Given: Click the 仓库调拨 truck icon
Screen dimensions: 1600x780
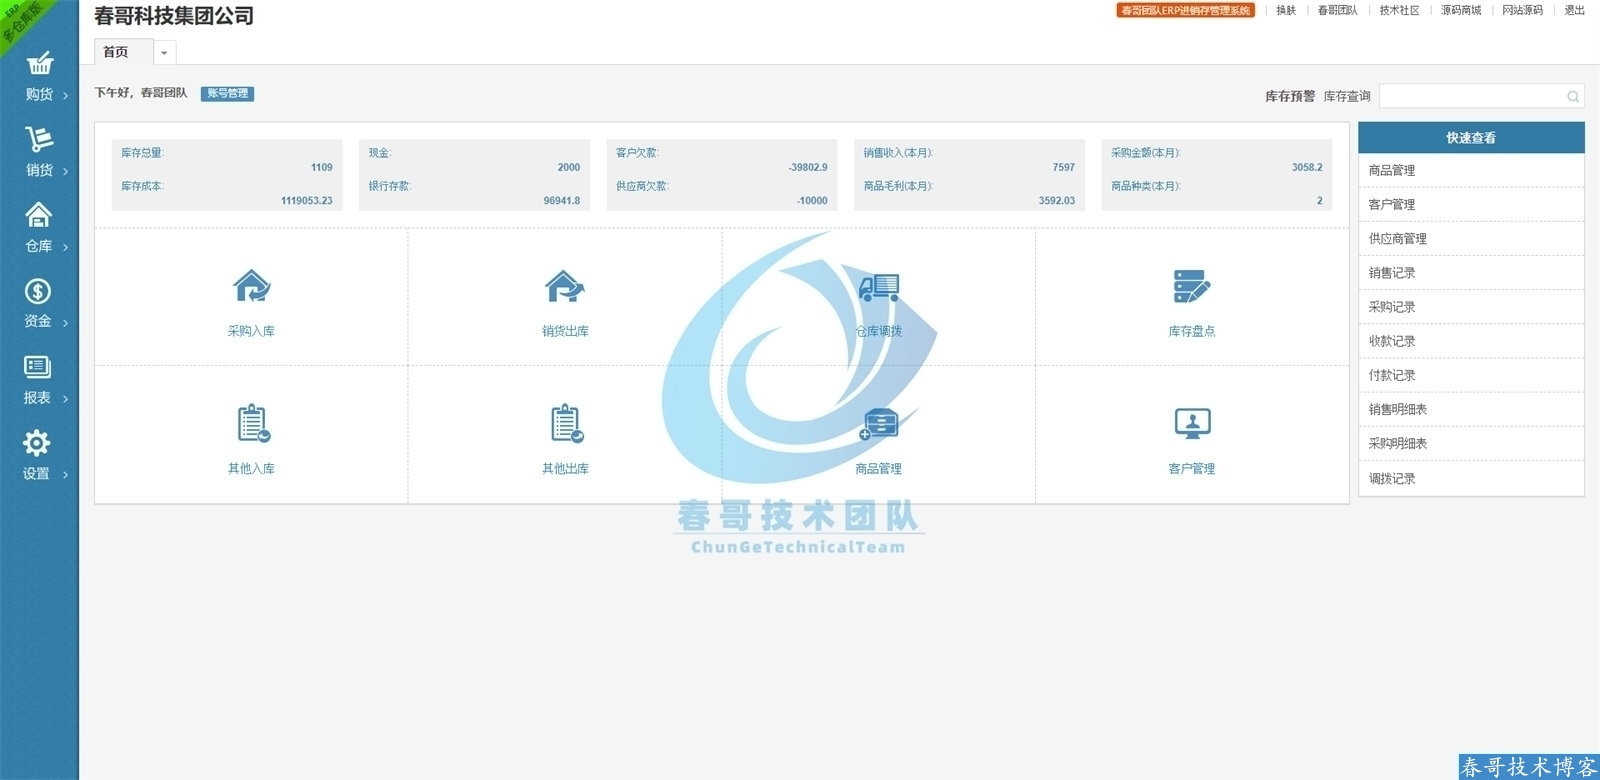Looking at the screenshot, I should pyautogui.click(x=878, y=288).
